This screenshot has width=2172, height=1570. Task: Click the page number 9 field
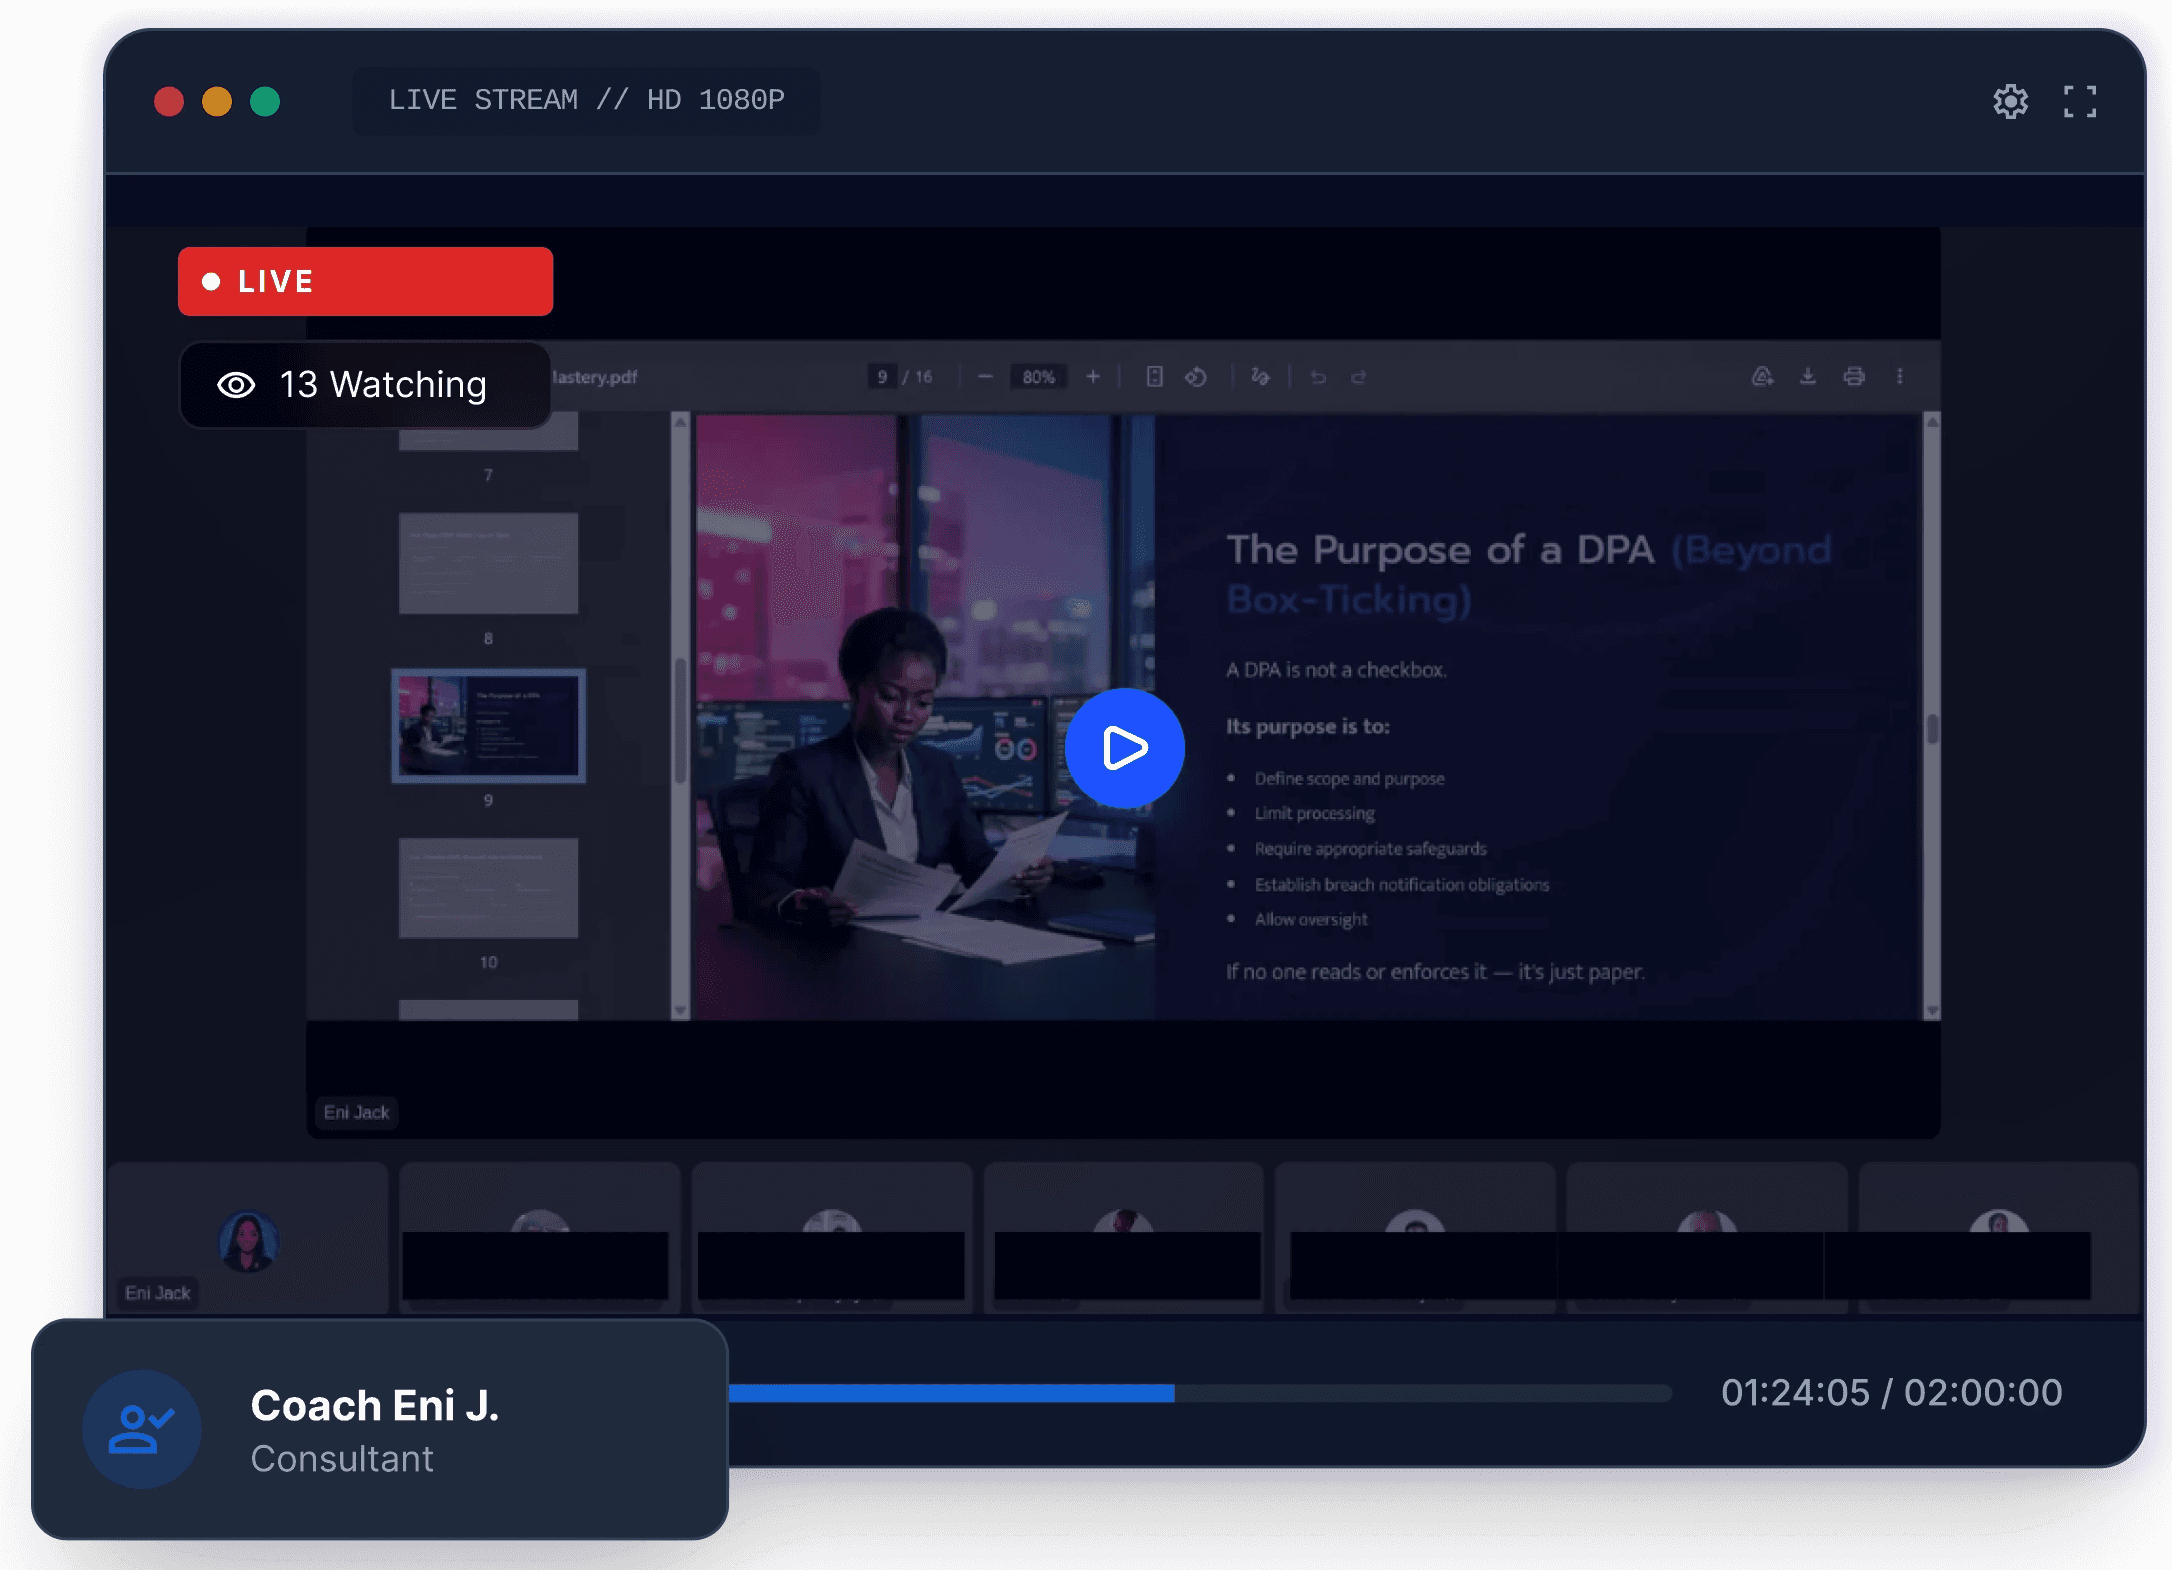882,377
